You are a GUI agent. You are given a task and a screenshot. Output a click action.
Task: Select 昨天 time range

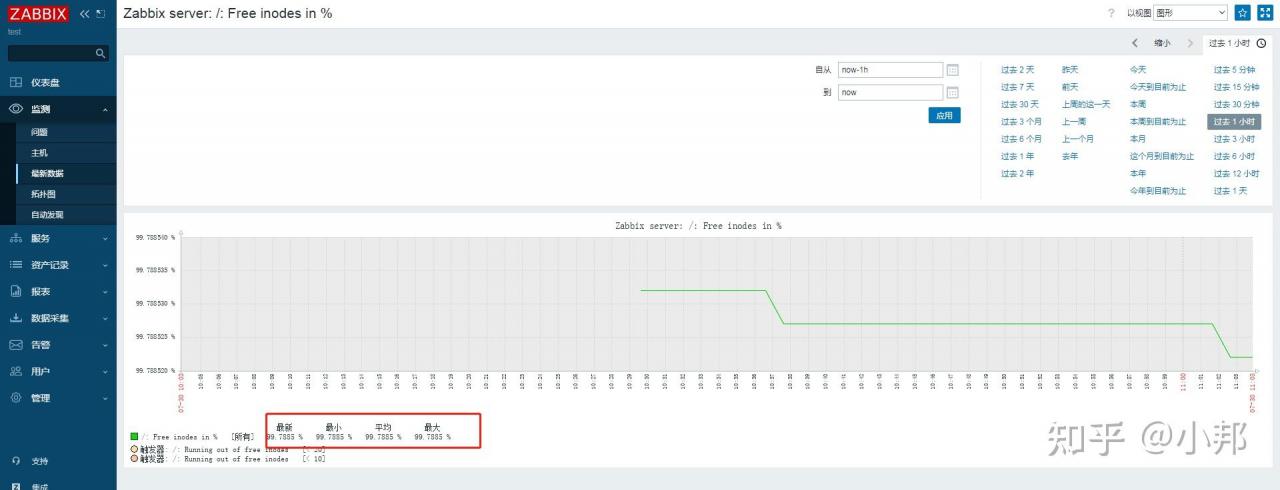coord(1070,70)
